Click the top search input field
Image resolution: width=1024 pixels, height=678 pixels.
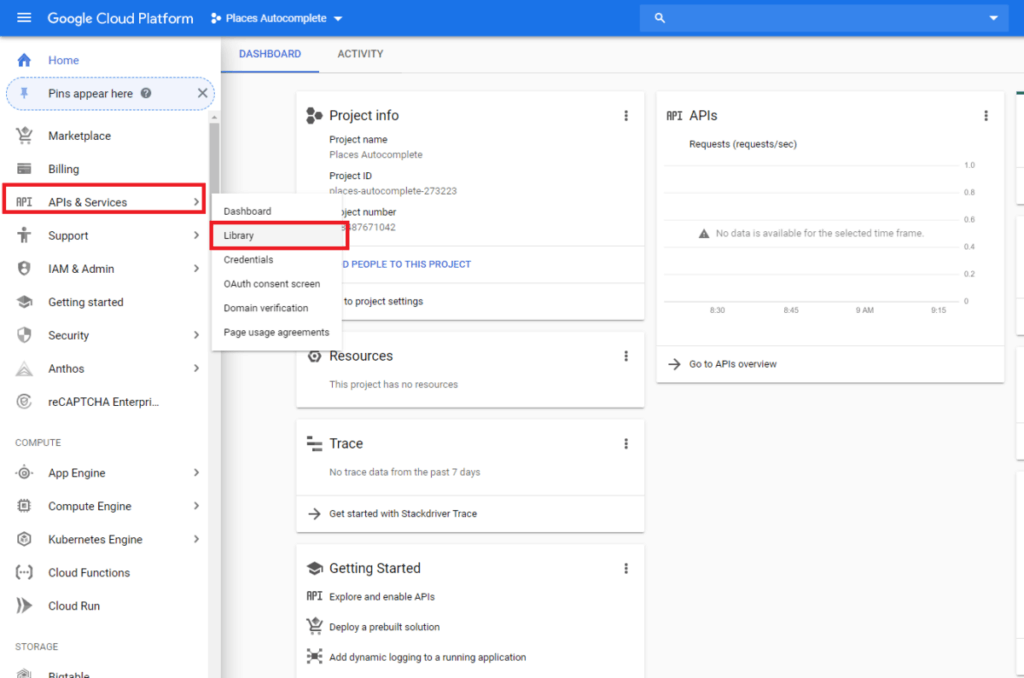coord(820,18)
